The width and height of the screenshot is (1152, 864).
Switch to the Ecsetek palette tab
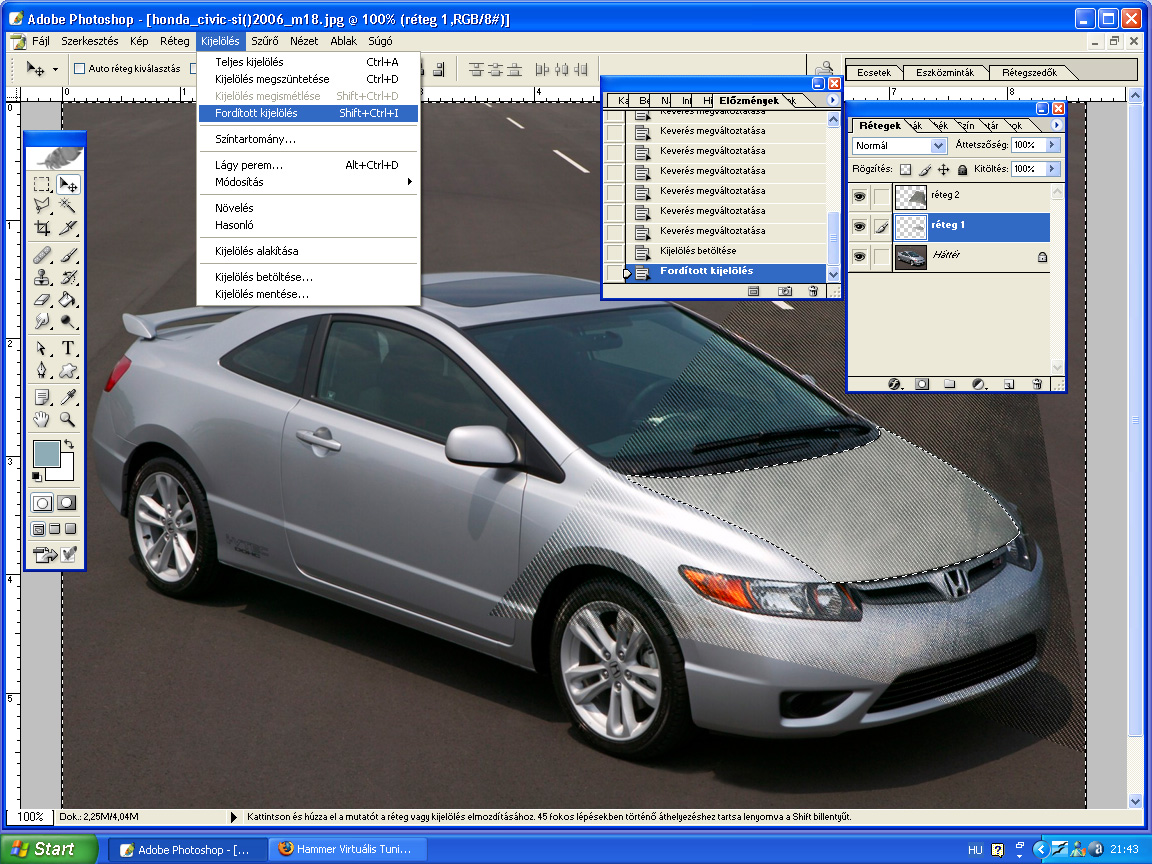tap(873, 72)
